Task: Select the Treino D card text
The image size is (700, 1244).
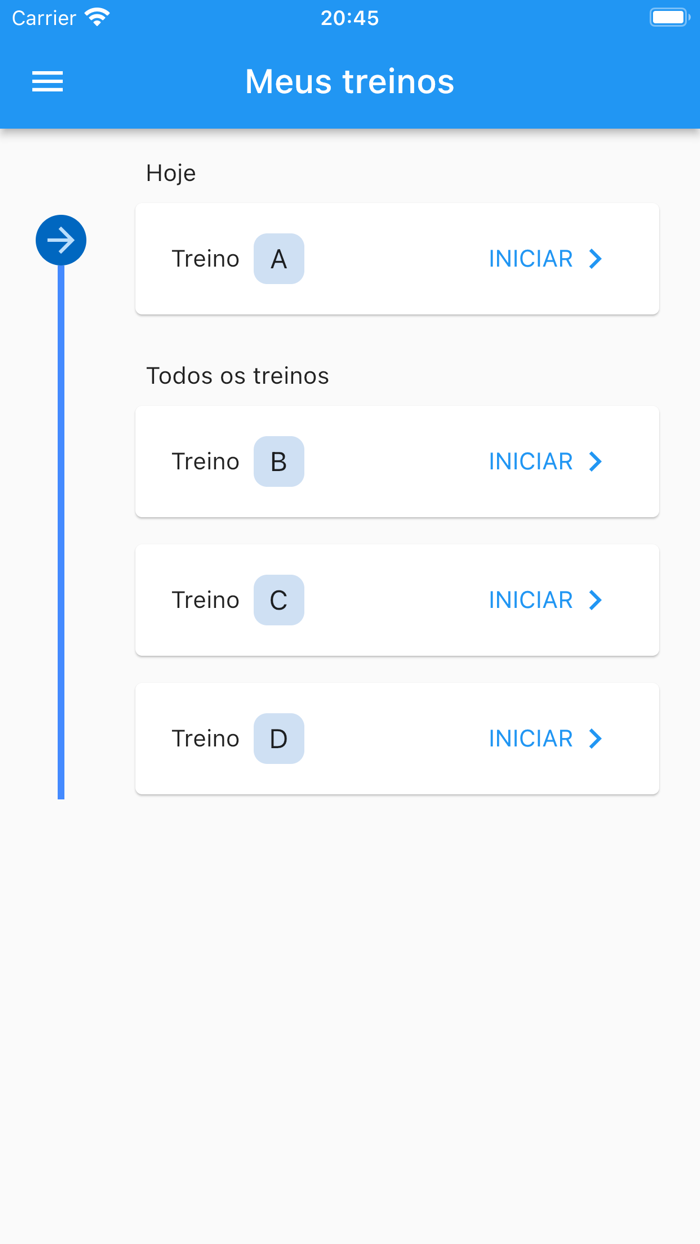Action: 205,739
